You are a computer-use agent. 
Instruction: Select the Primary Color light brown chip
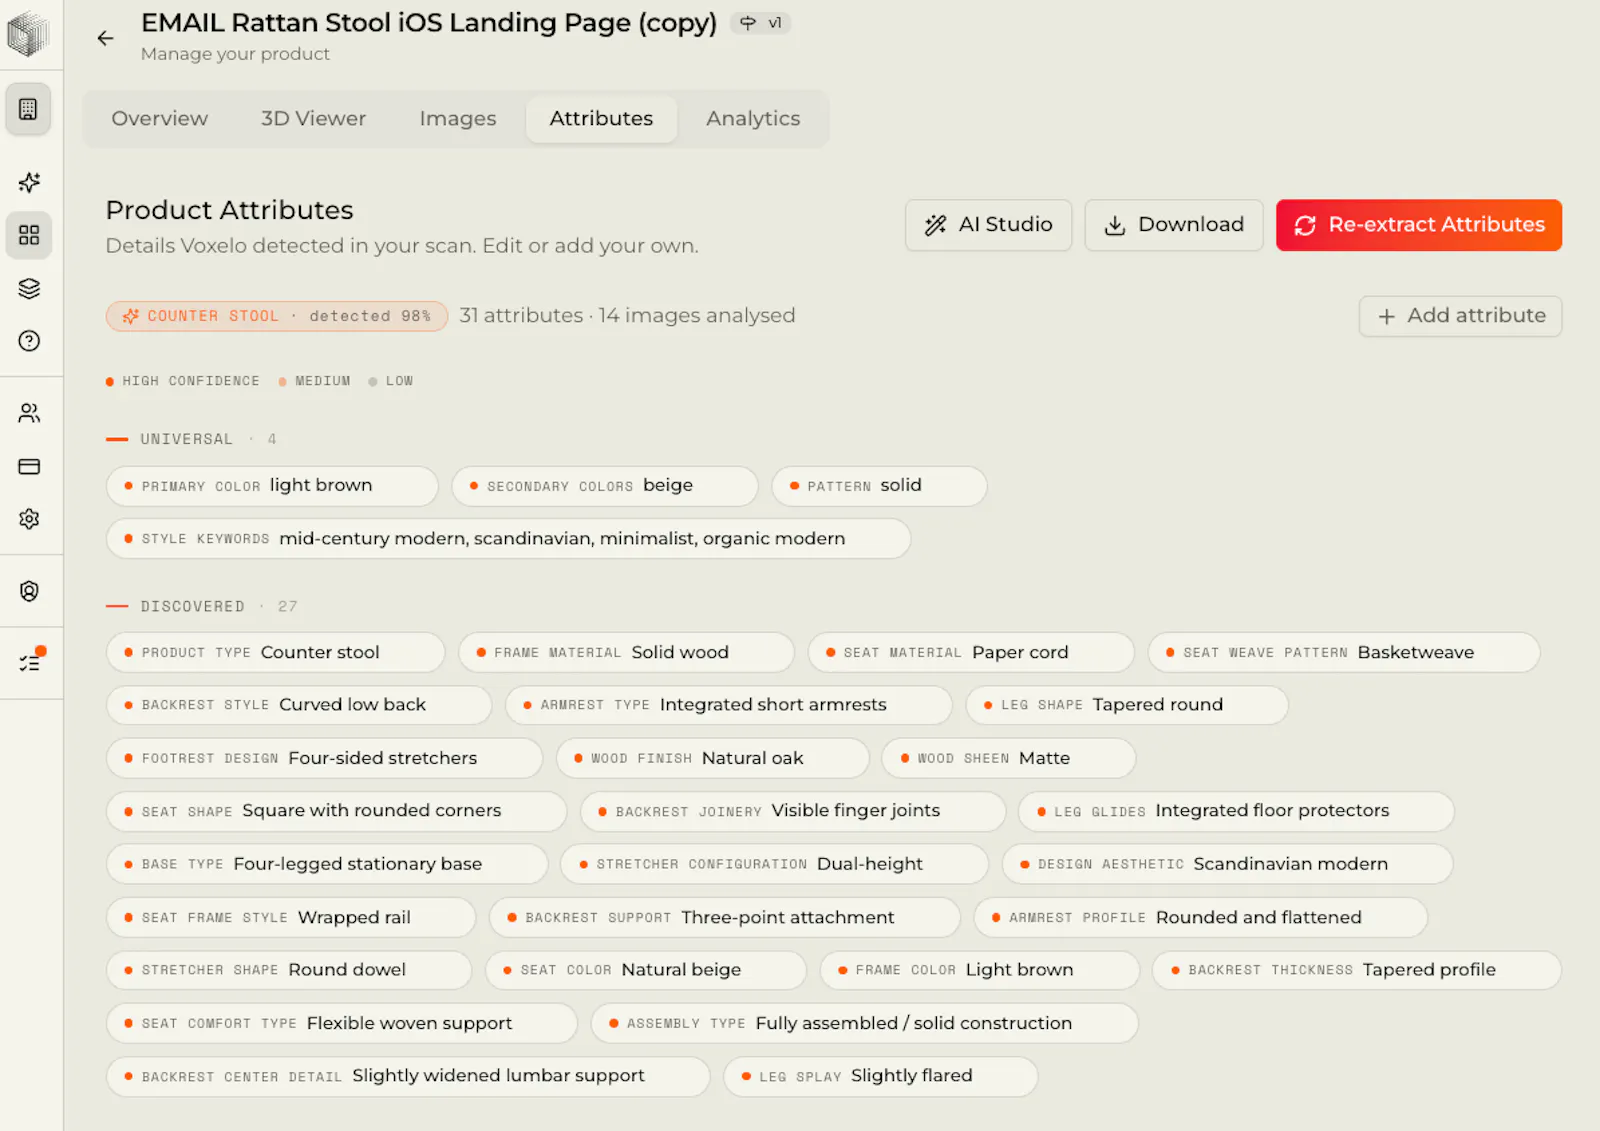272,486
